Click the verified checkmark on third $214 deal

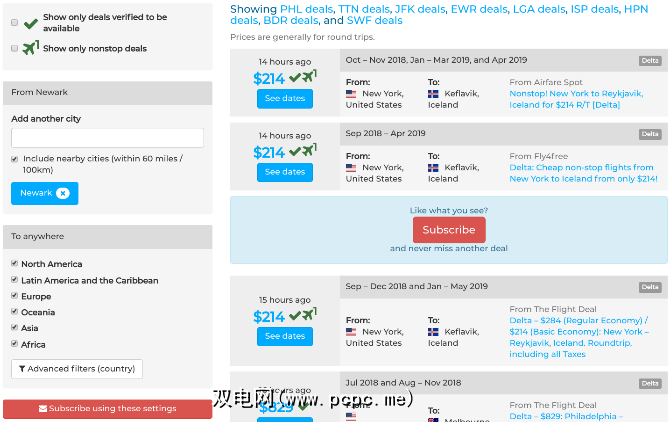click(x=295, y=315)
